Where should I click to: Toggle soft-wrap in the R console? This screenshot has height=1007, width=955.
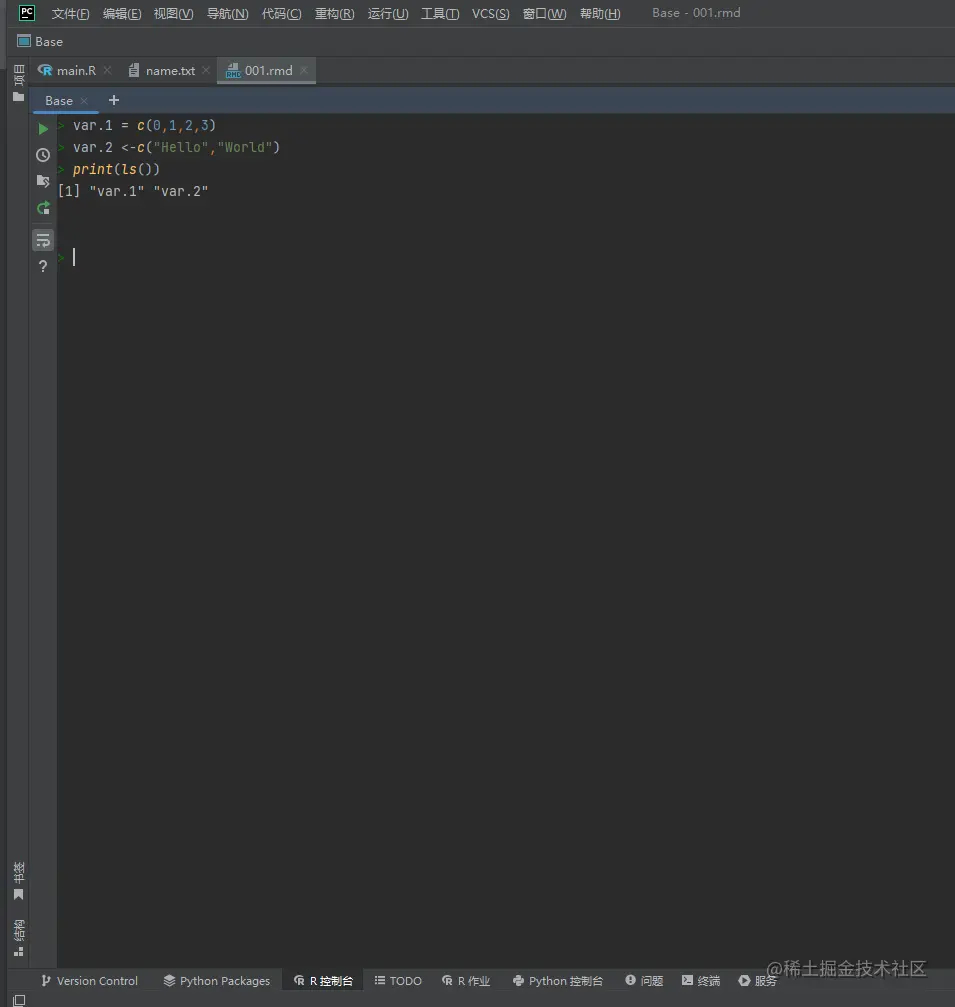pyautogui.click(x=43, y=240)
